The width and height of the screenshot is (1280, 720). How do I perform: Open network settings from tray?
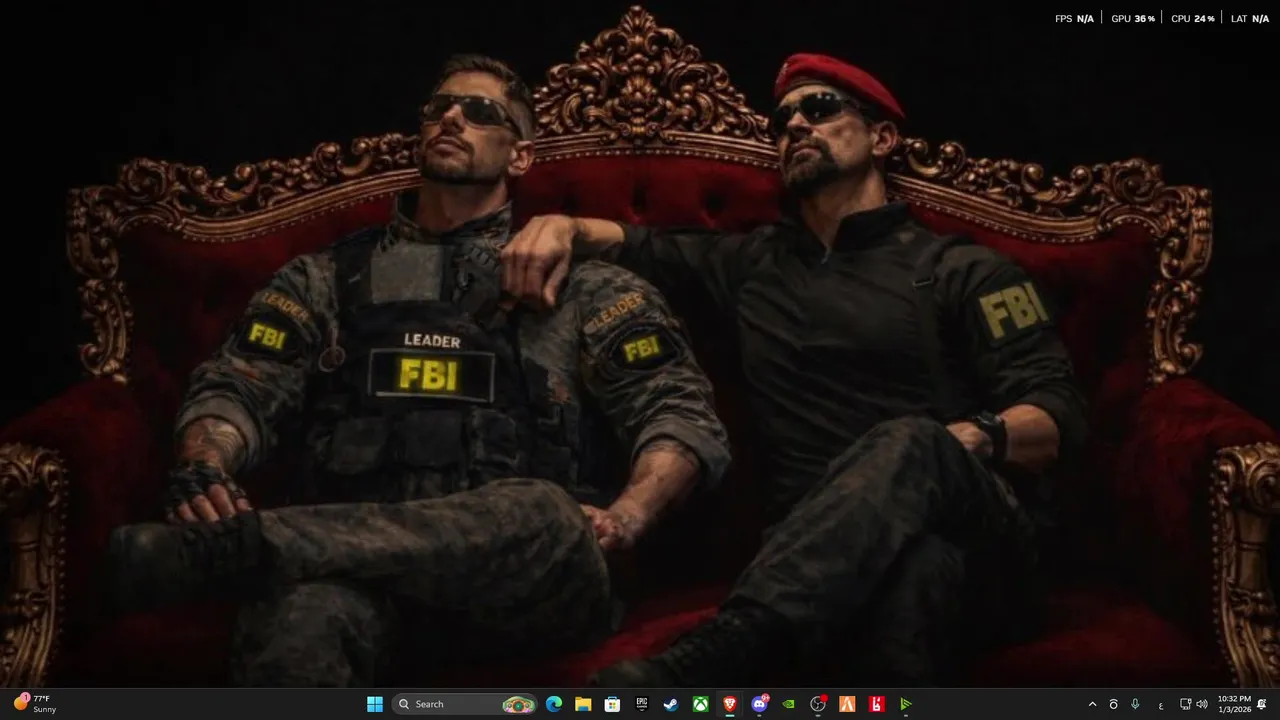(1186, 704)
